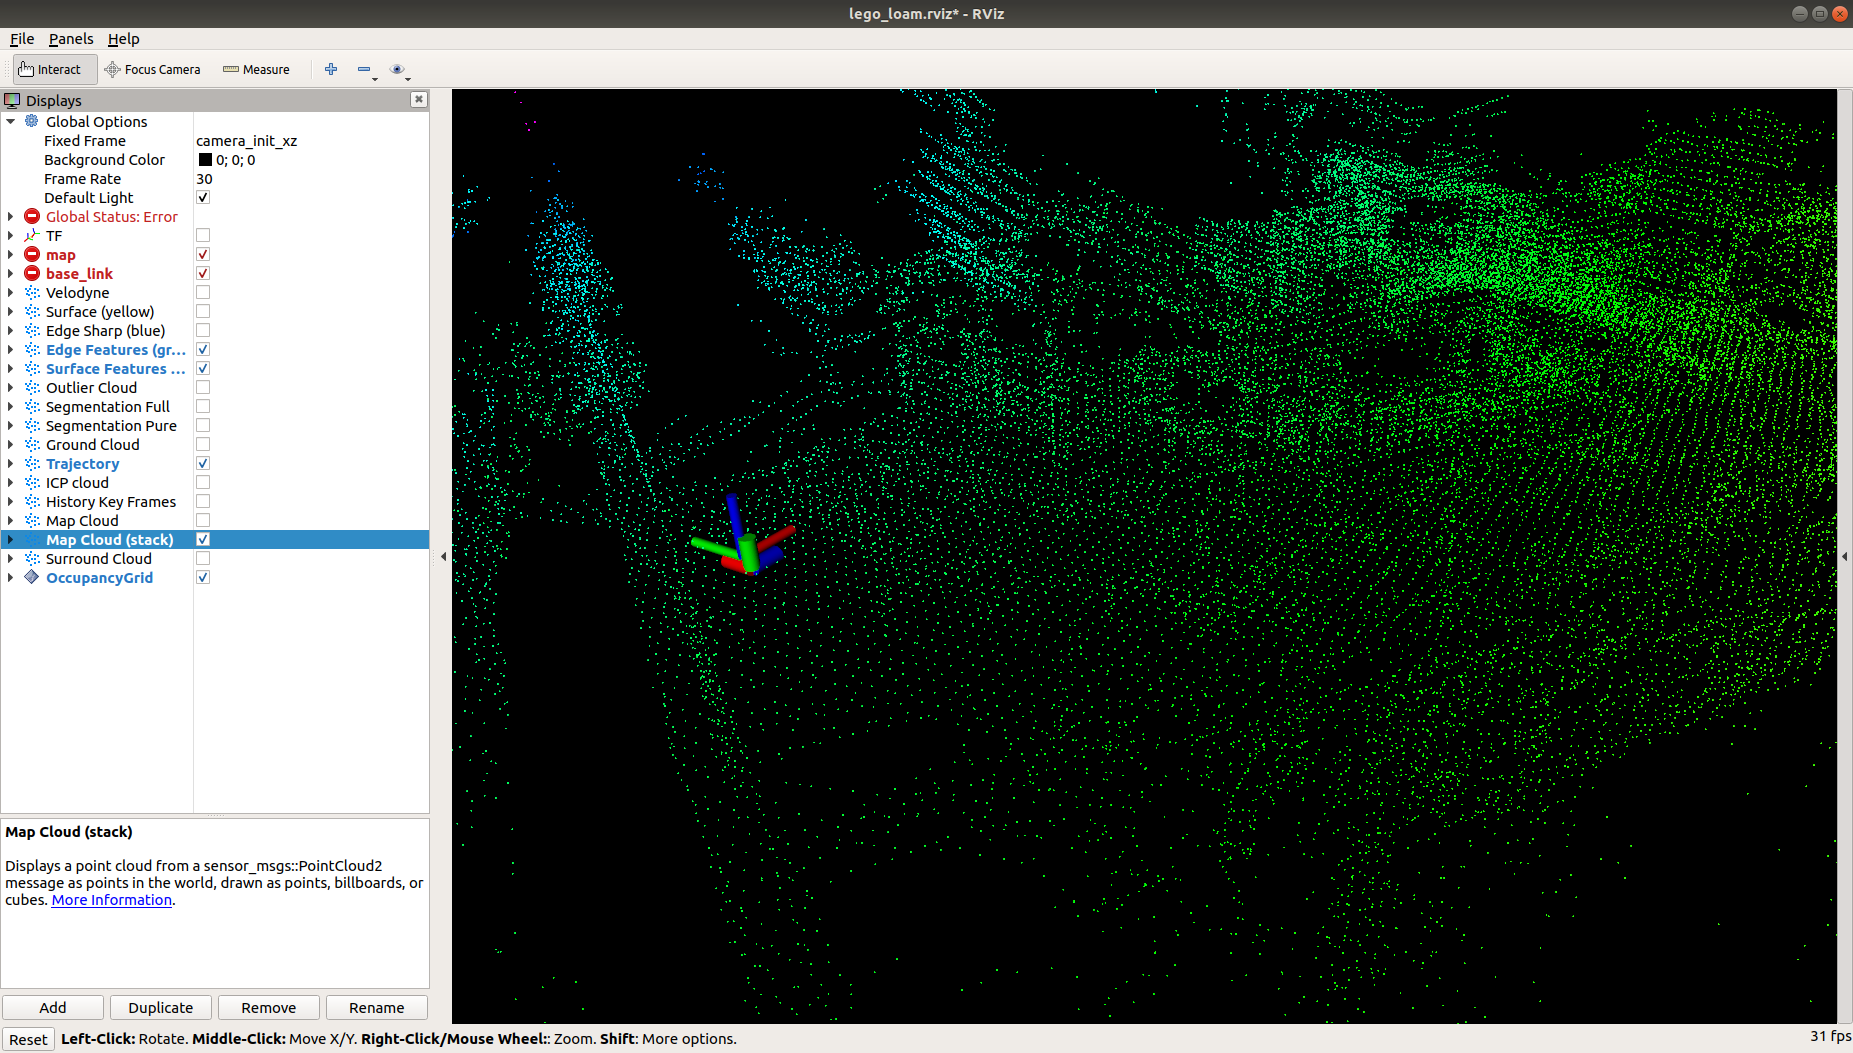Screen dimensions: 1853x1053
Task: Open the More Information link
Action: click(x=112, y=900)
